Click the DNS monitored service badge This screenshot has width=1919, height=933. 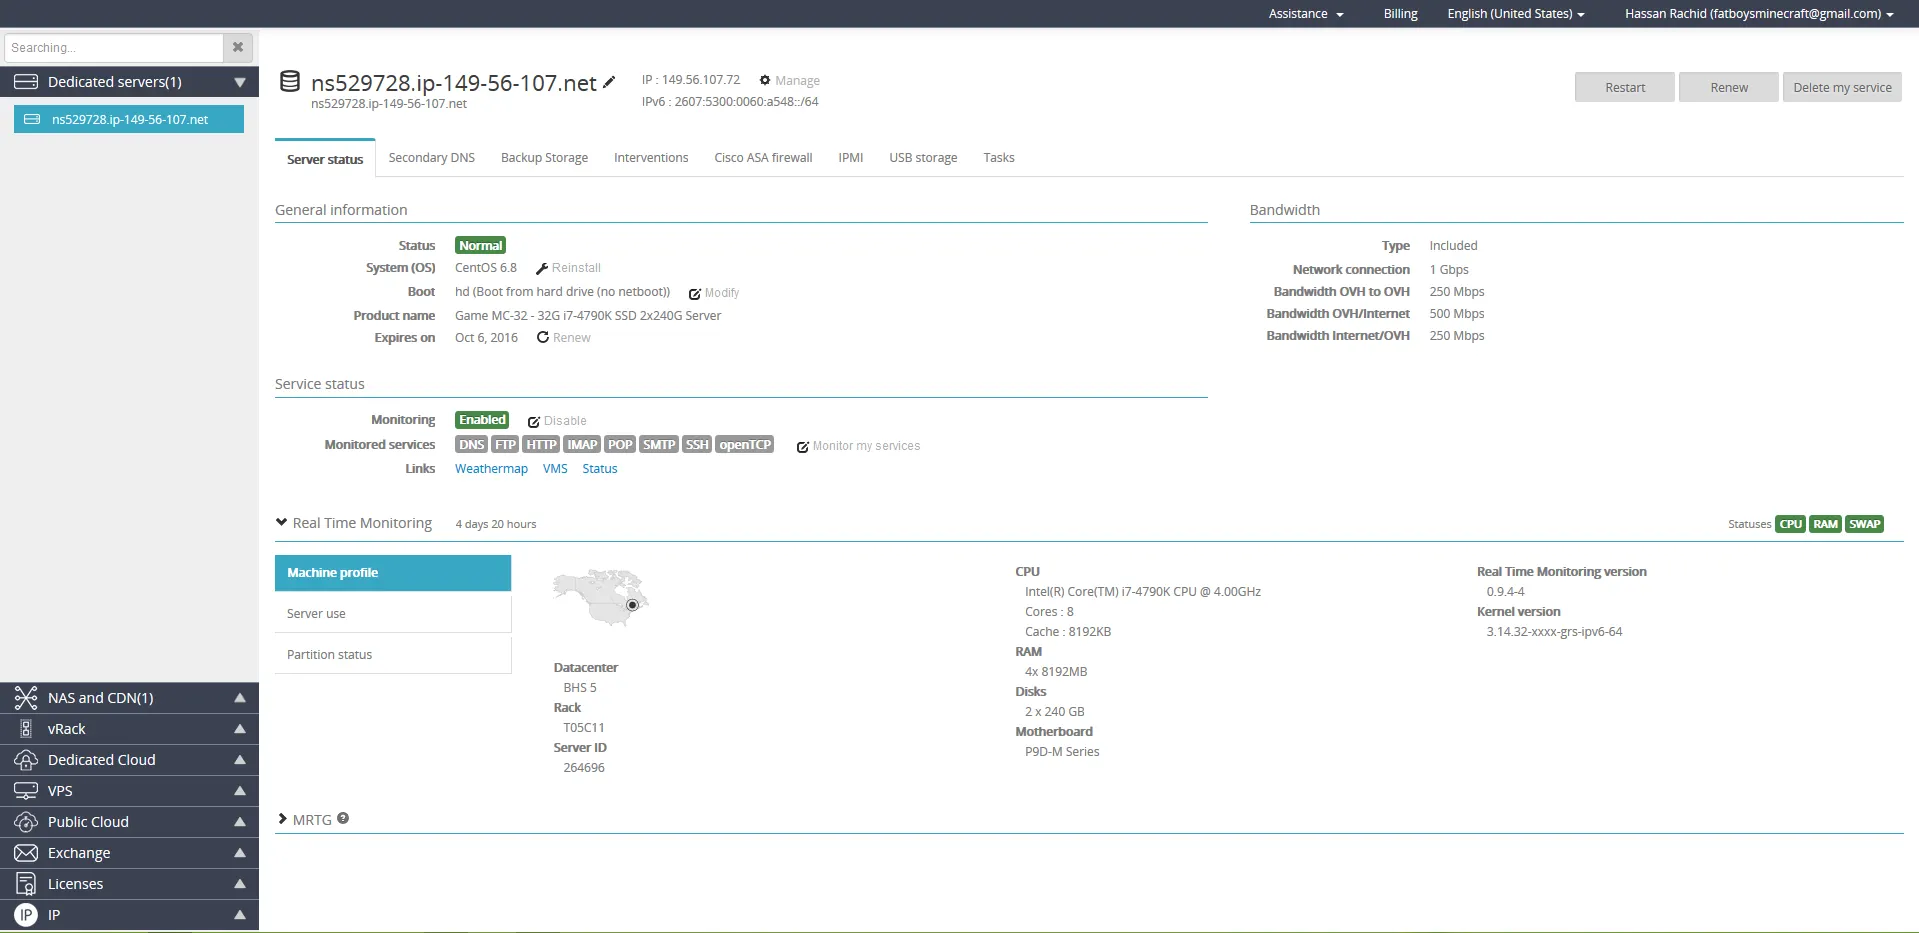[471, 445]
